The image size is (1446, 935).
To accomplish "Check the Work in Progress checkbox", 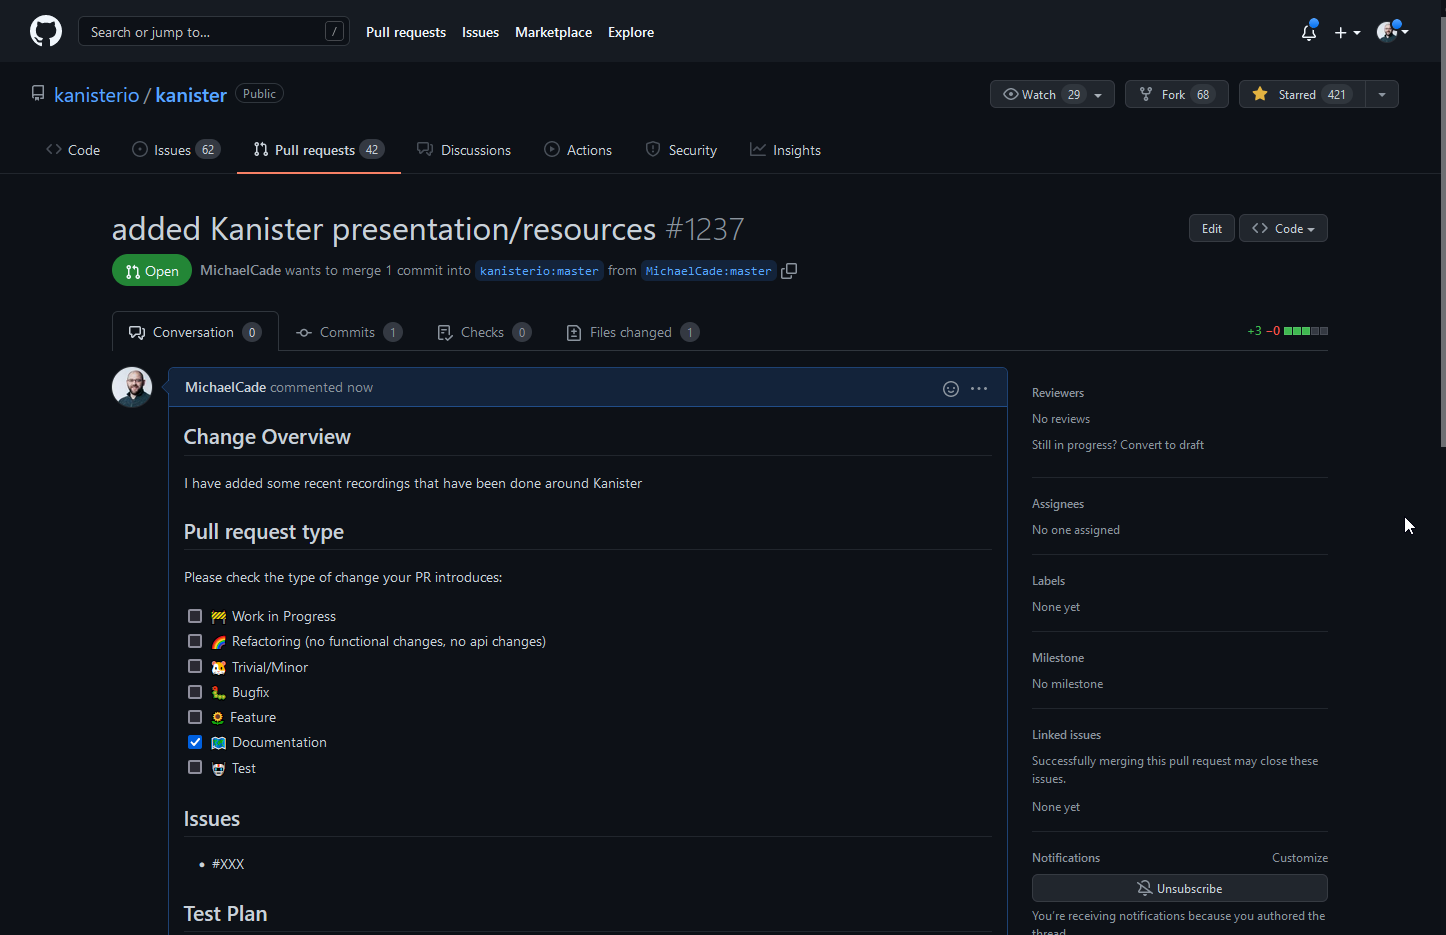I will (195, 616).
